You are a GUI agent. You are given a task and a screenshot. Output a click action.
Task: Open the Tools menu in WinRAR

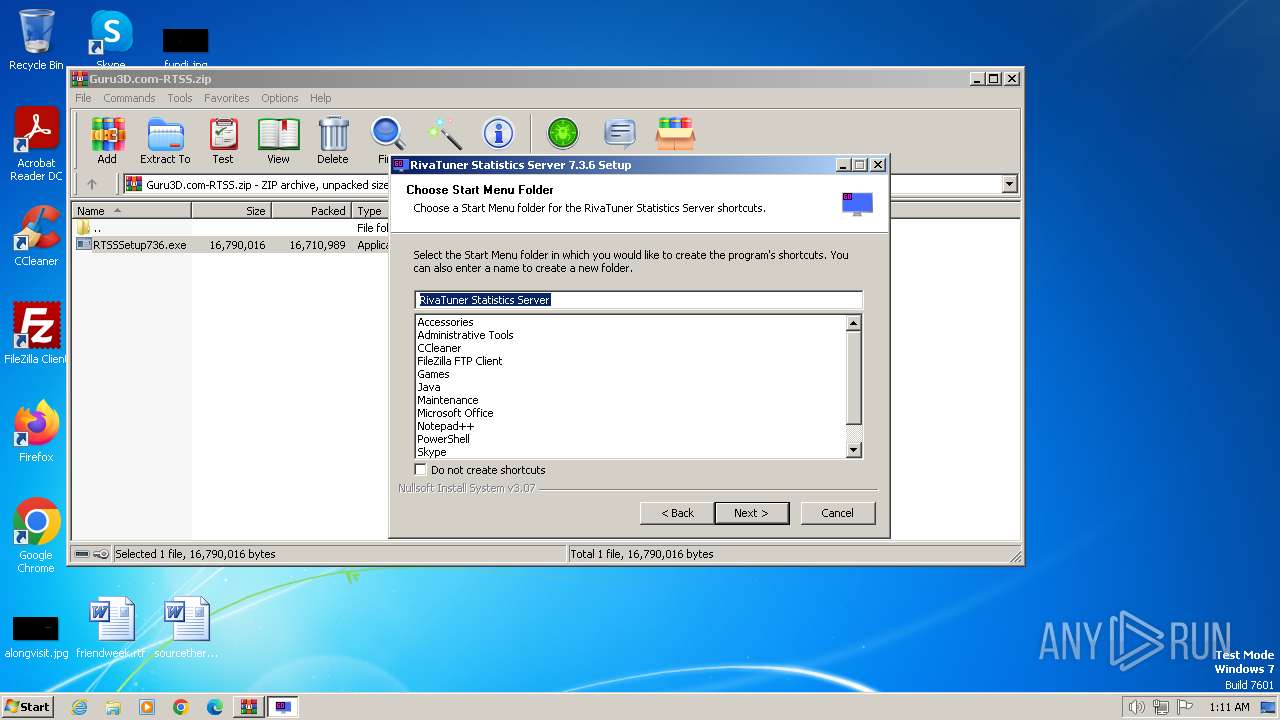[180, 98]
